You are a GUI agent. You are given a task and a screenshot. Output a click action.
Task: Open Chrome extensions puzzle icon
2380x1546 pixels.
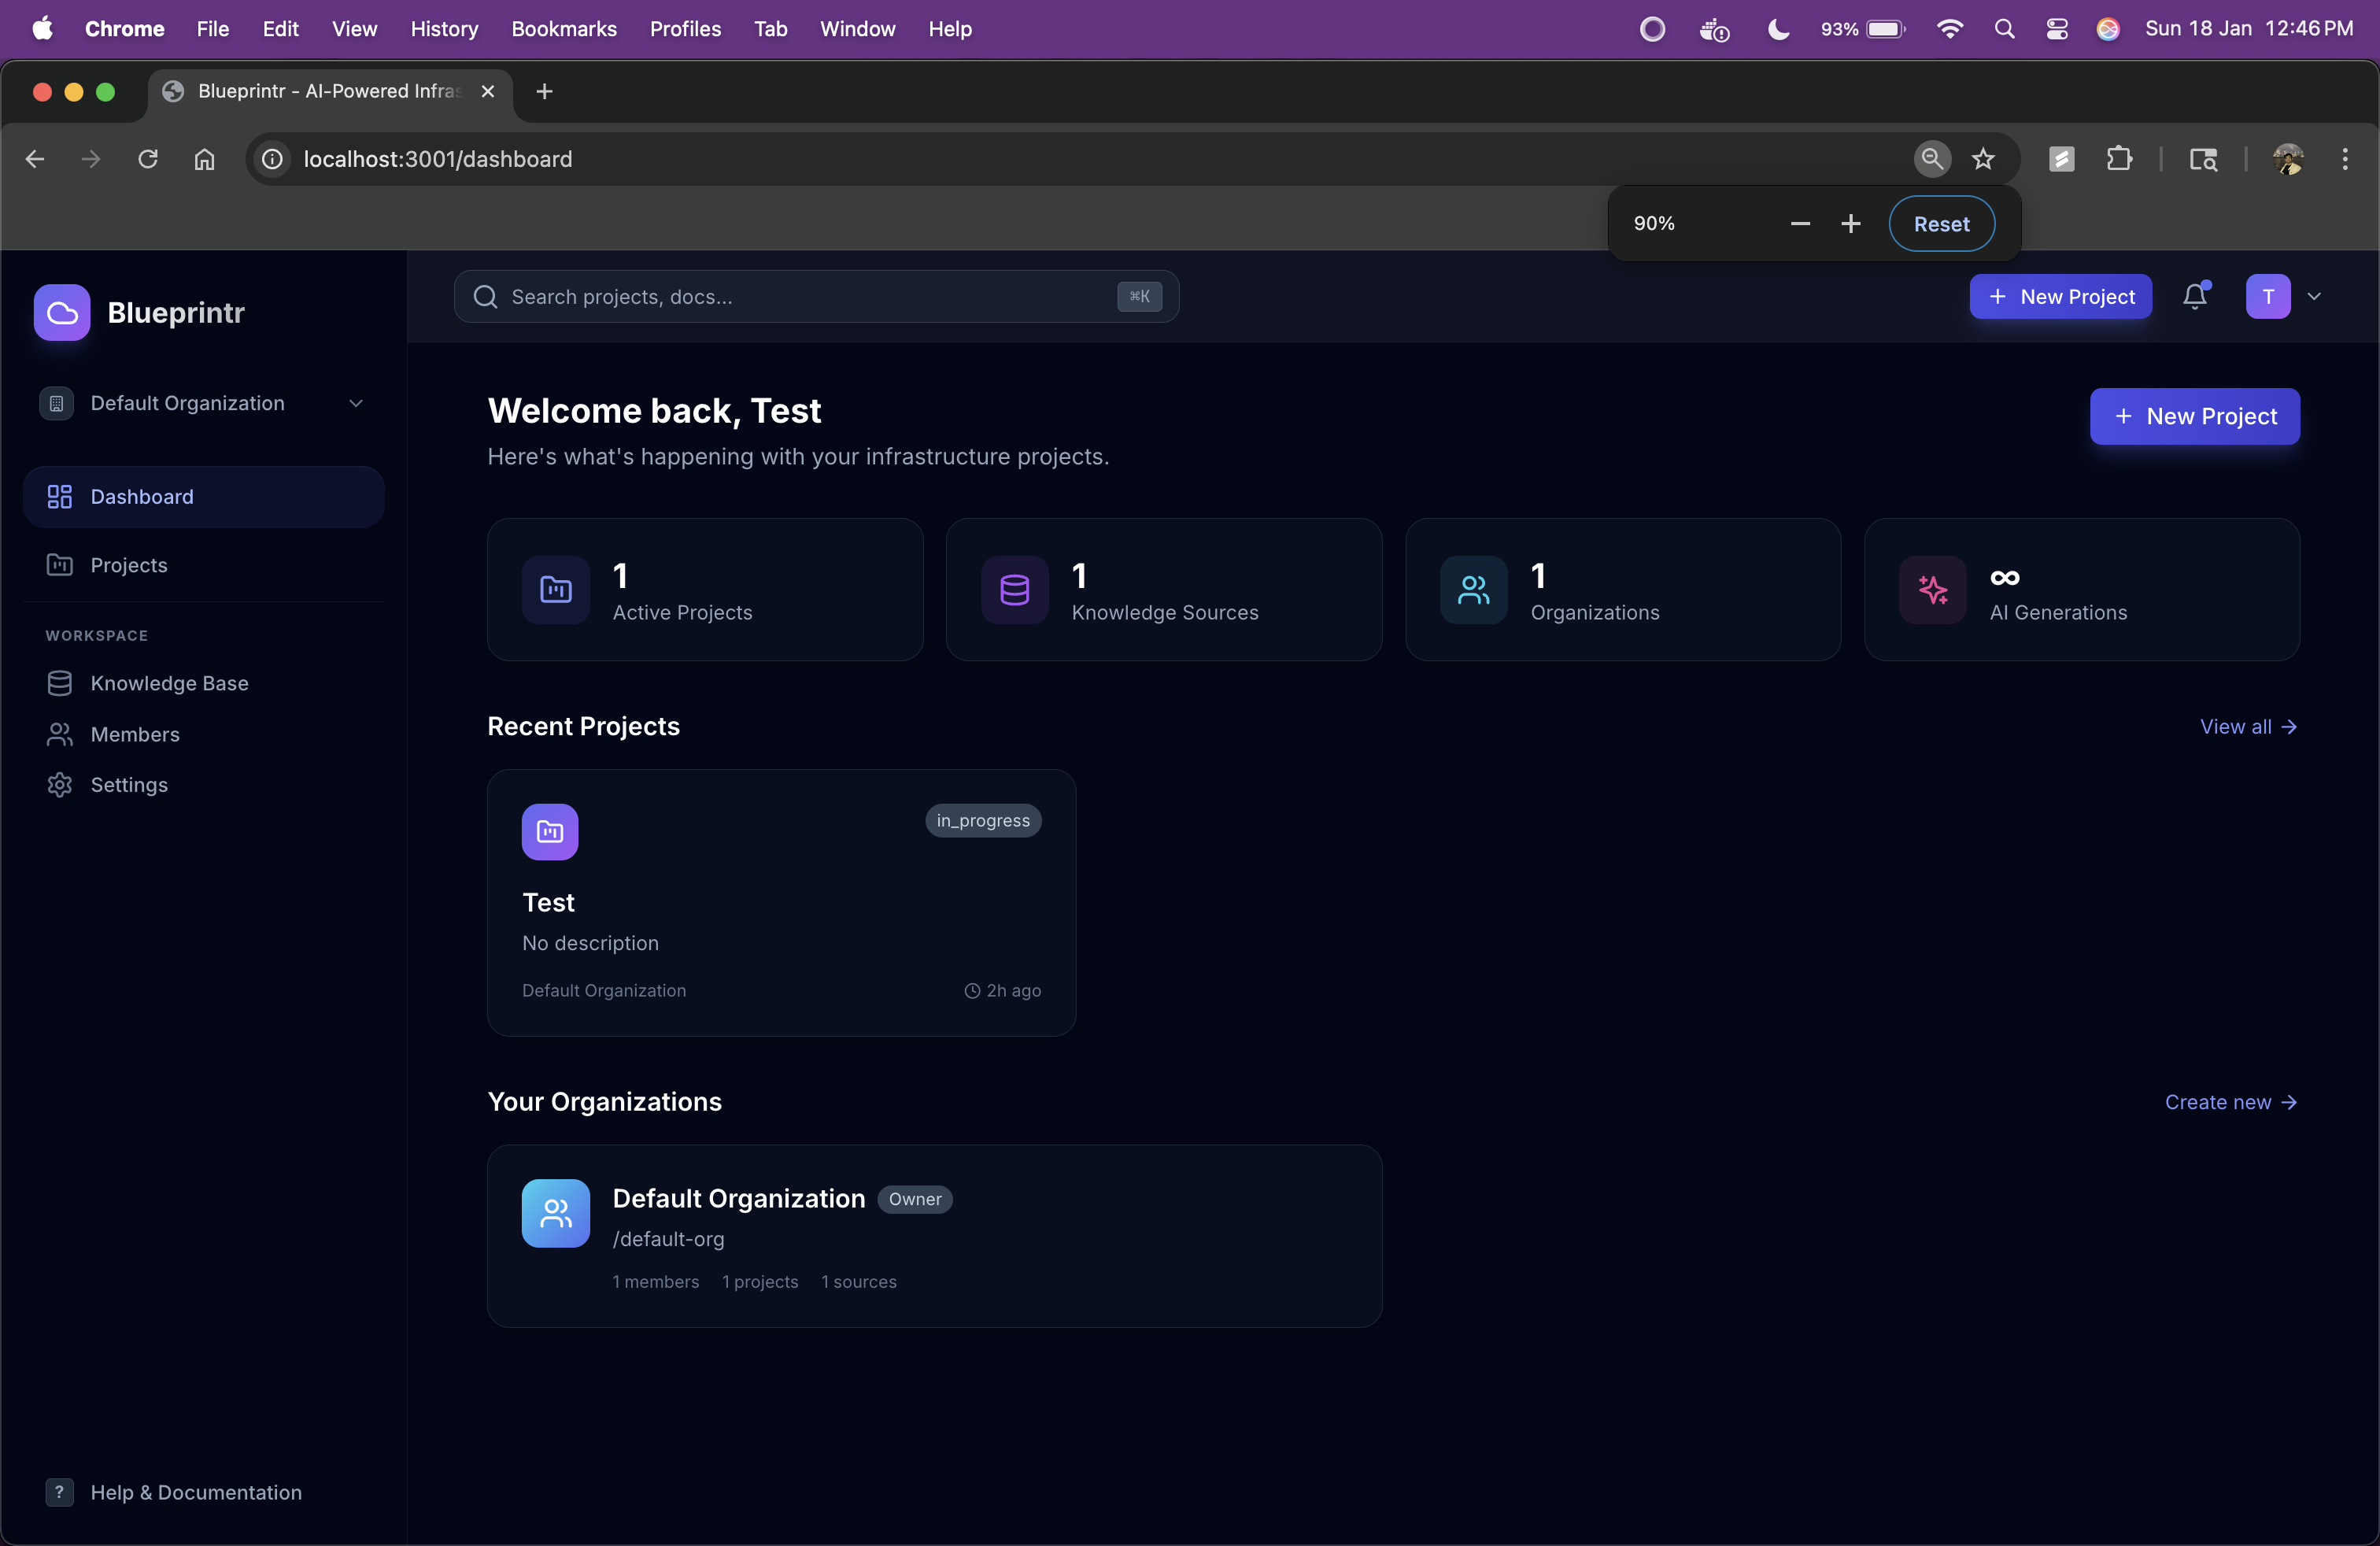coord(2119,159)
